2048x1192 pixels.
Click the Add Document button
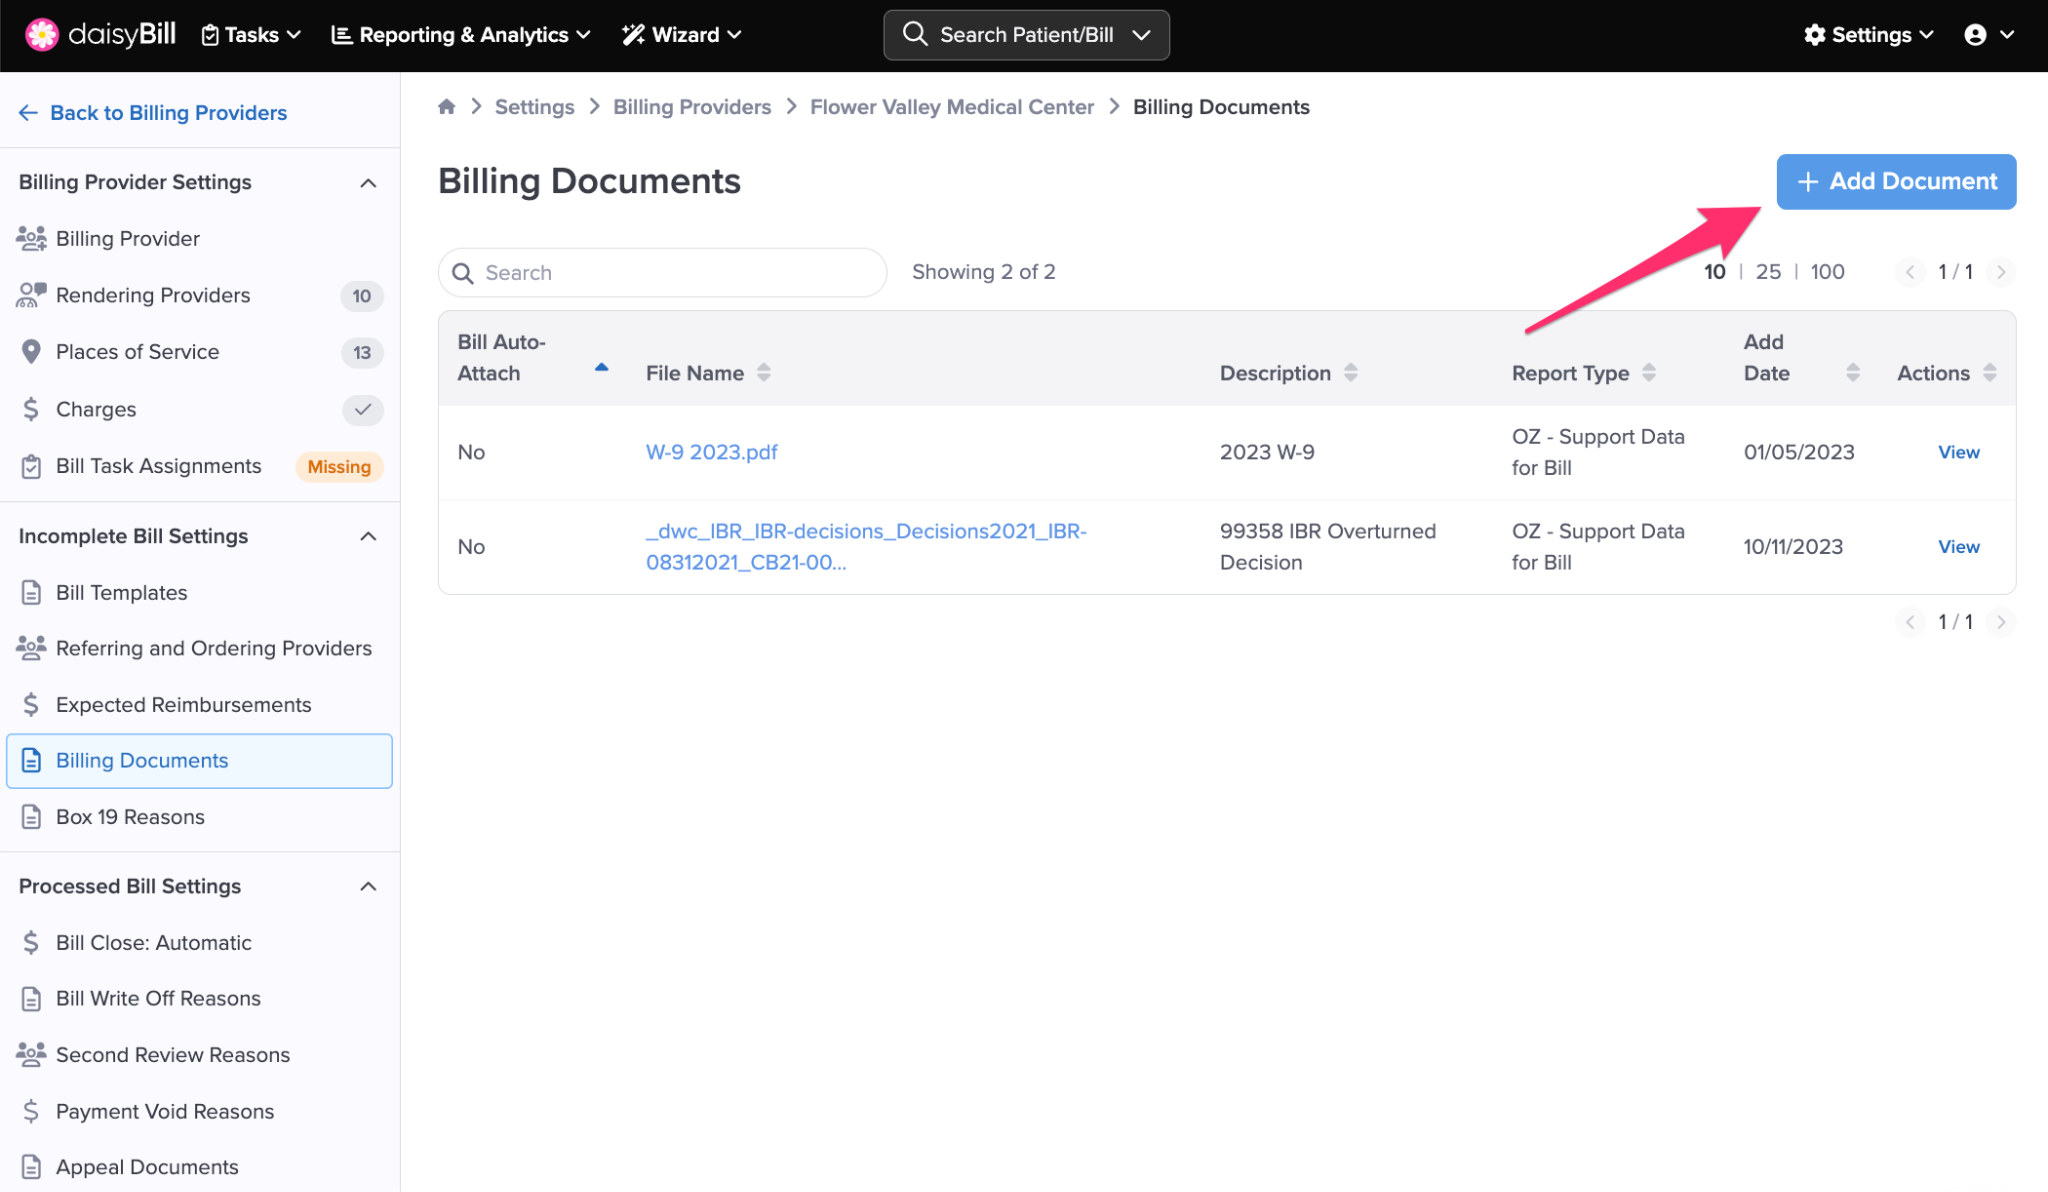pyautogui.click(x=1895, y=182)
